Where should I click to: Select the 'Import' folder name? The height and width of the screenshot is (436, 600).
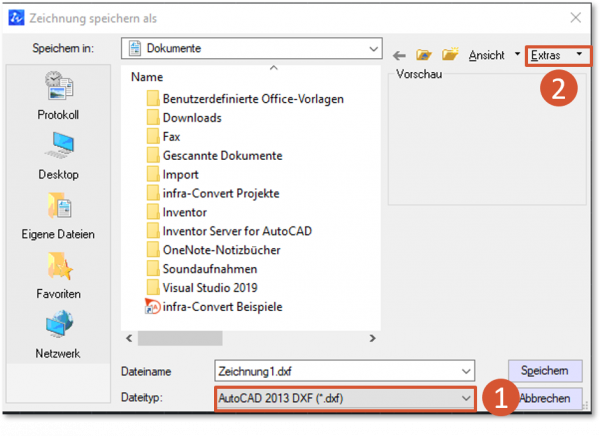click(x=181, y=175)
